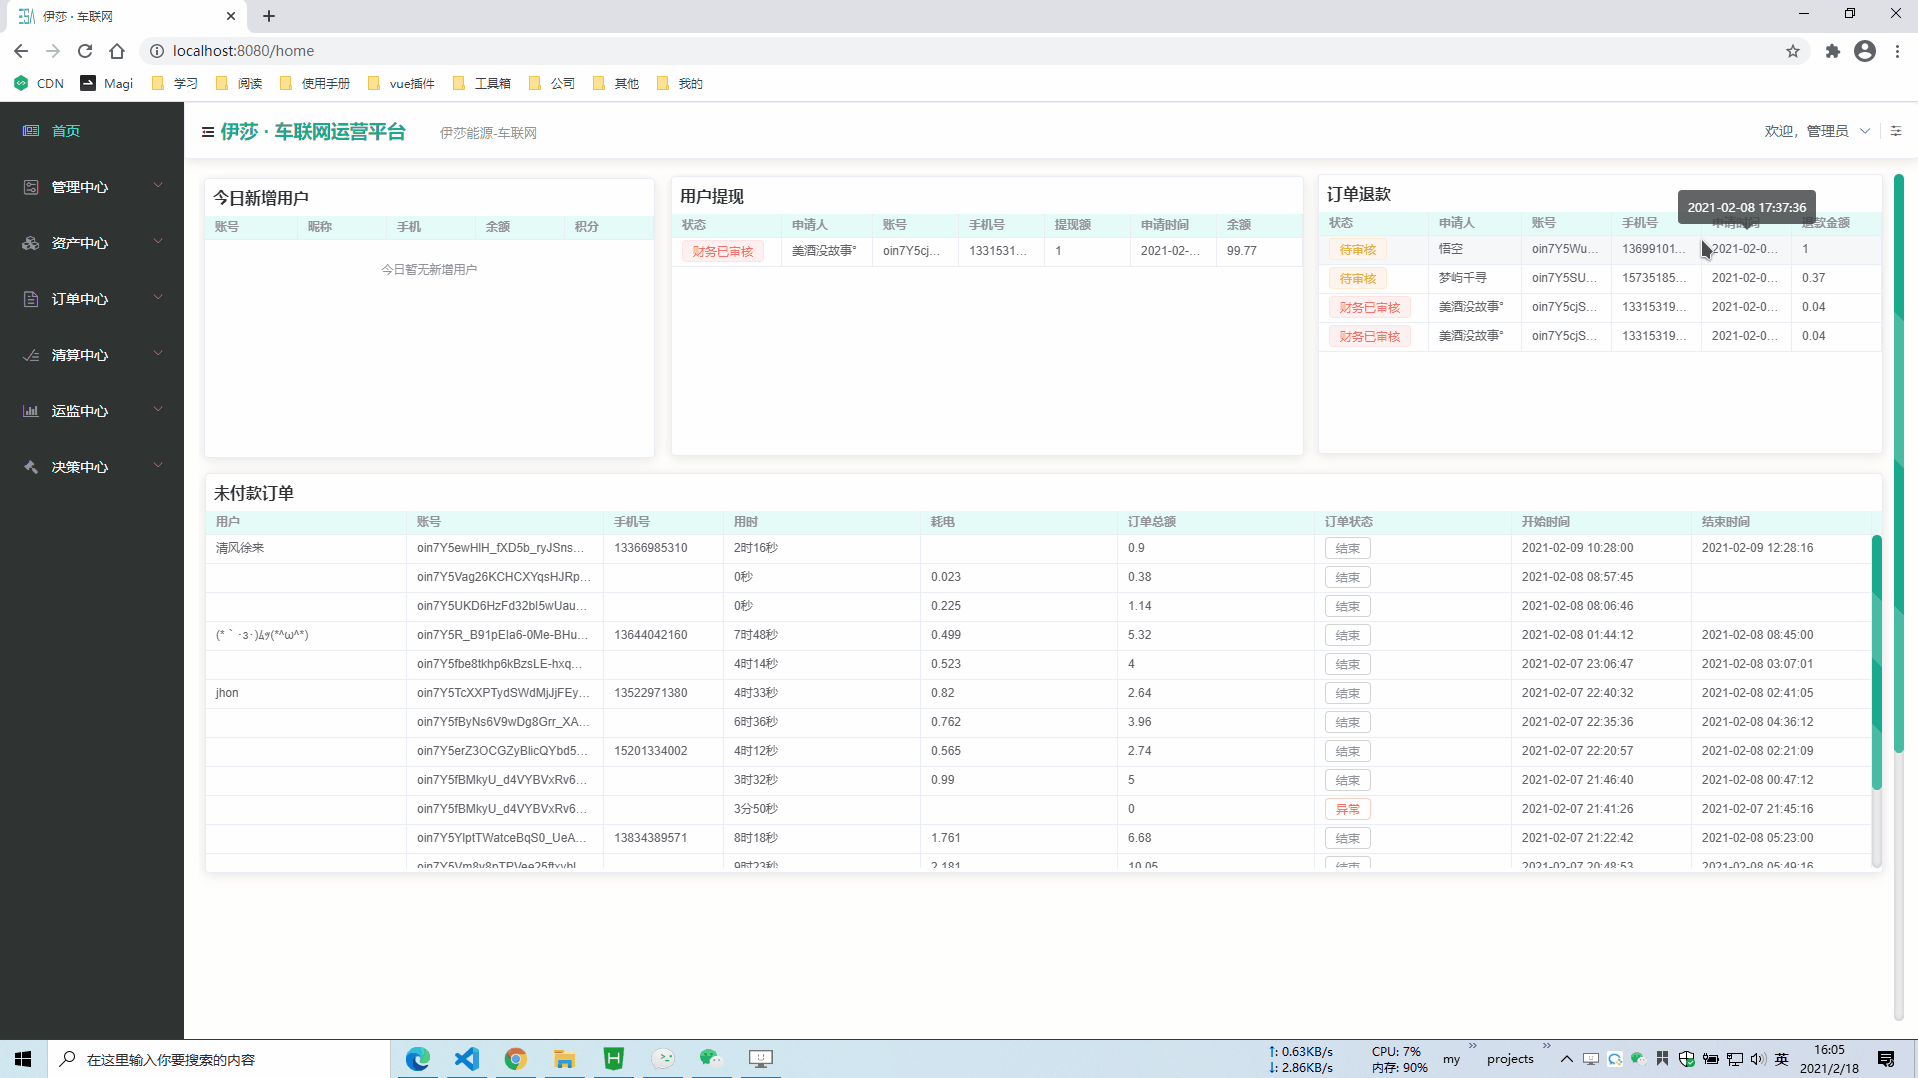
Task: Click the 首页 home icon in sidebar
Action: tap(31, 131)
